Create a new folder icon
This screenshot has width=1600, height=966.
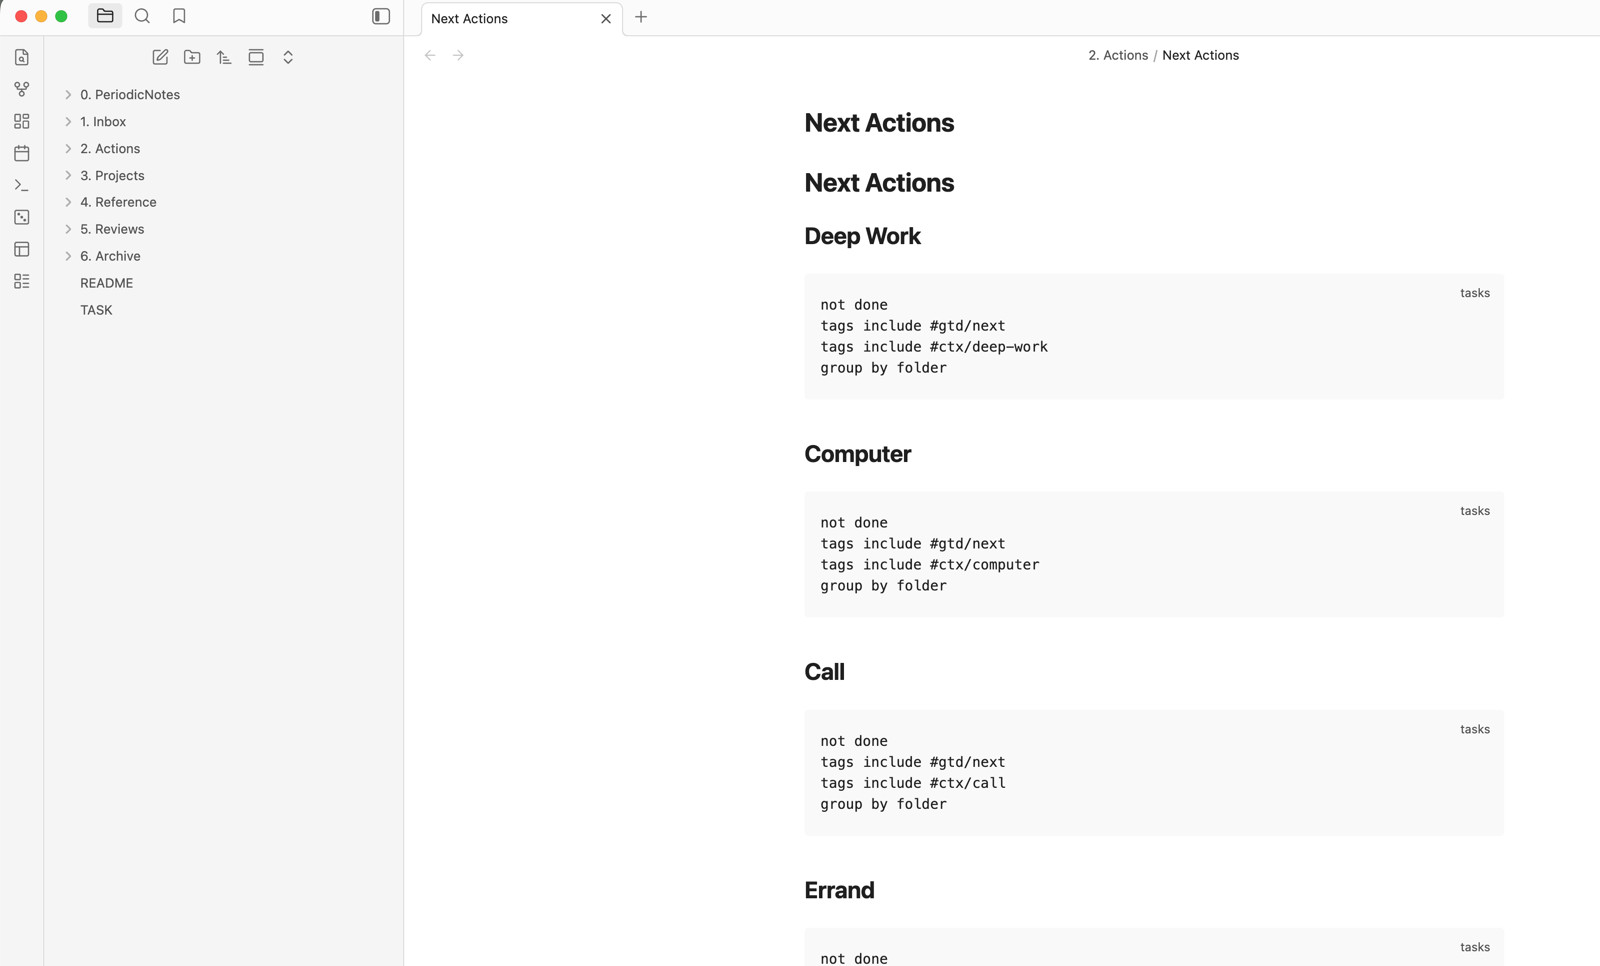[x=192, y=57]
